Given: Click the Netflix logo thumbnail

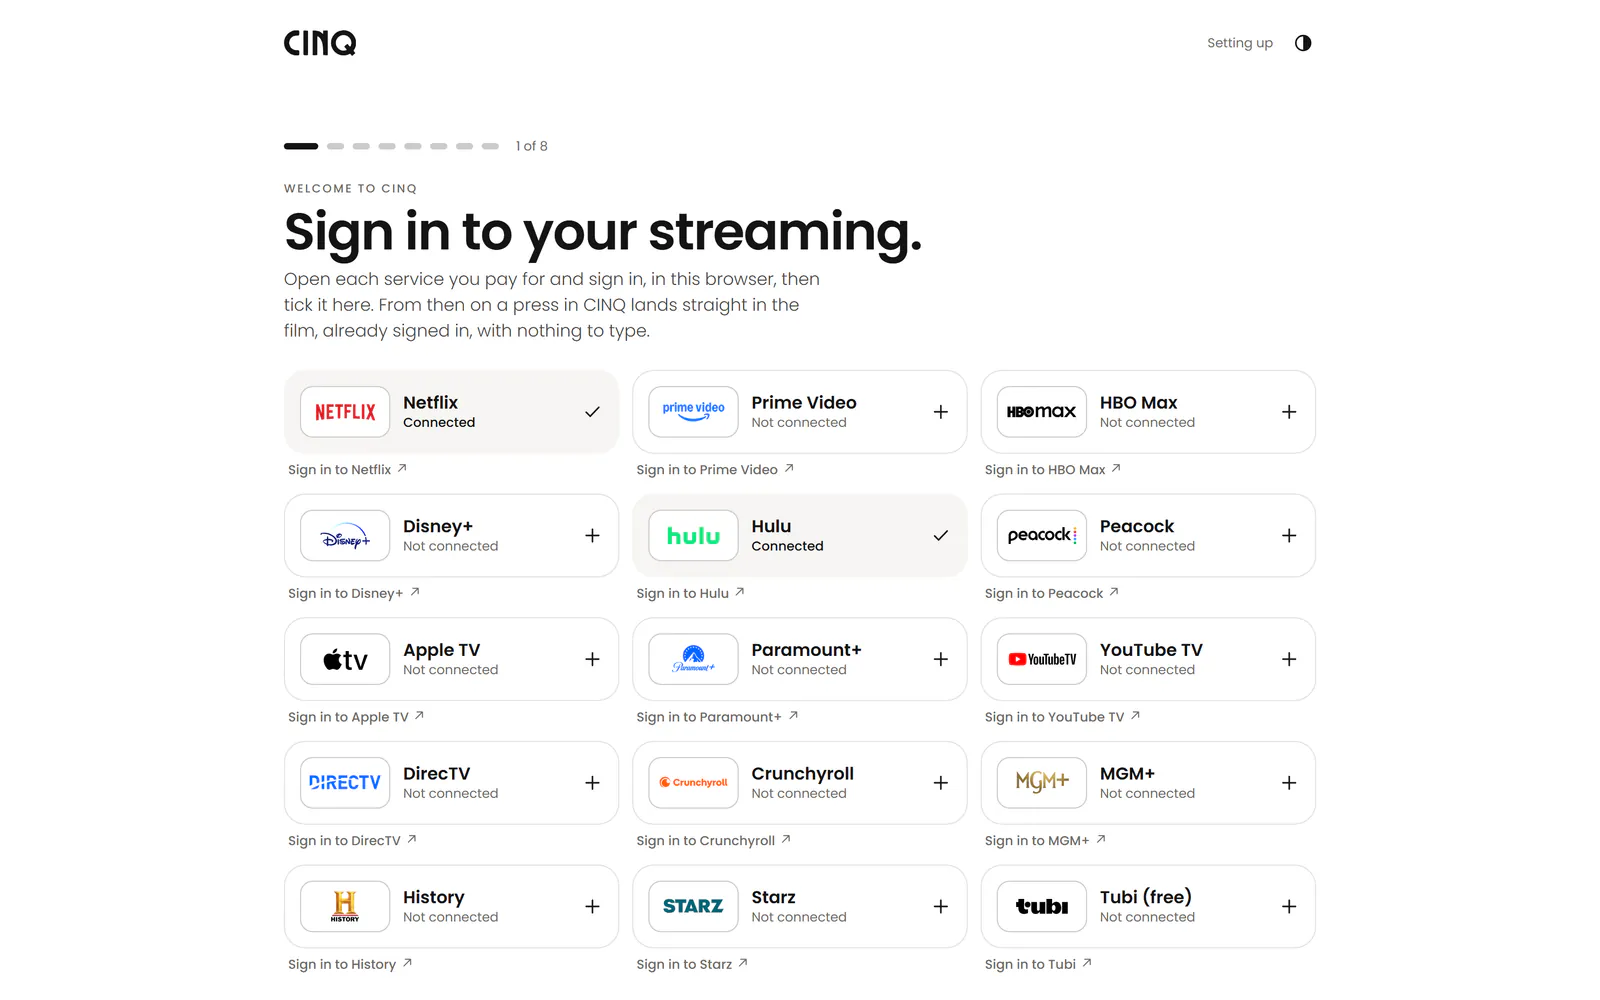Looking at the screenshot, I should (345, 412).
